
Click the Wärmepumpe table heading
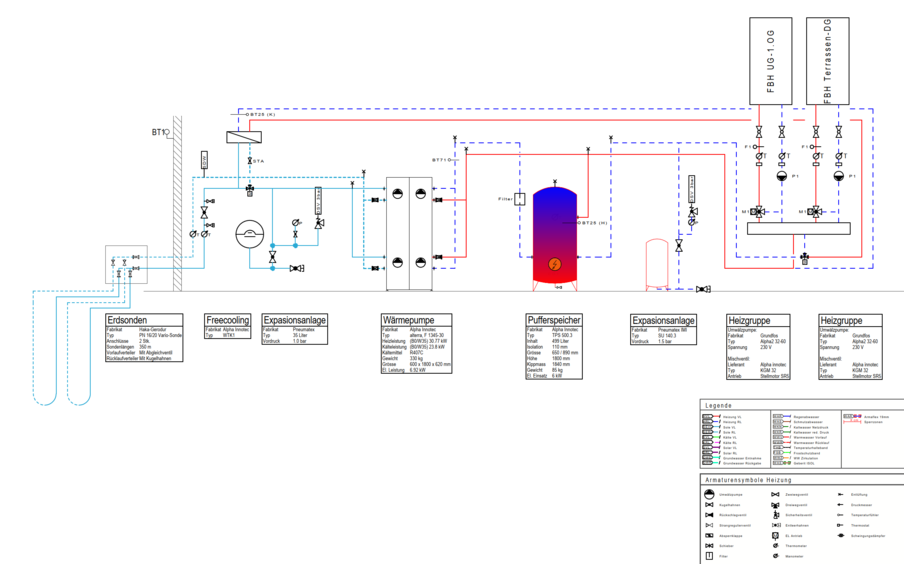408,320
